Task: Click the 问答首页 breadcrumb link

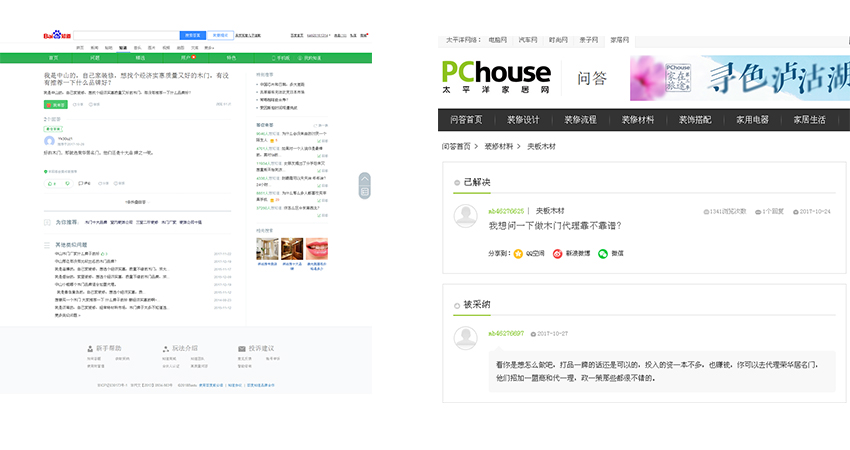Action: click(x=456, y=146)
